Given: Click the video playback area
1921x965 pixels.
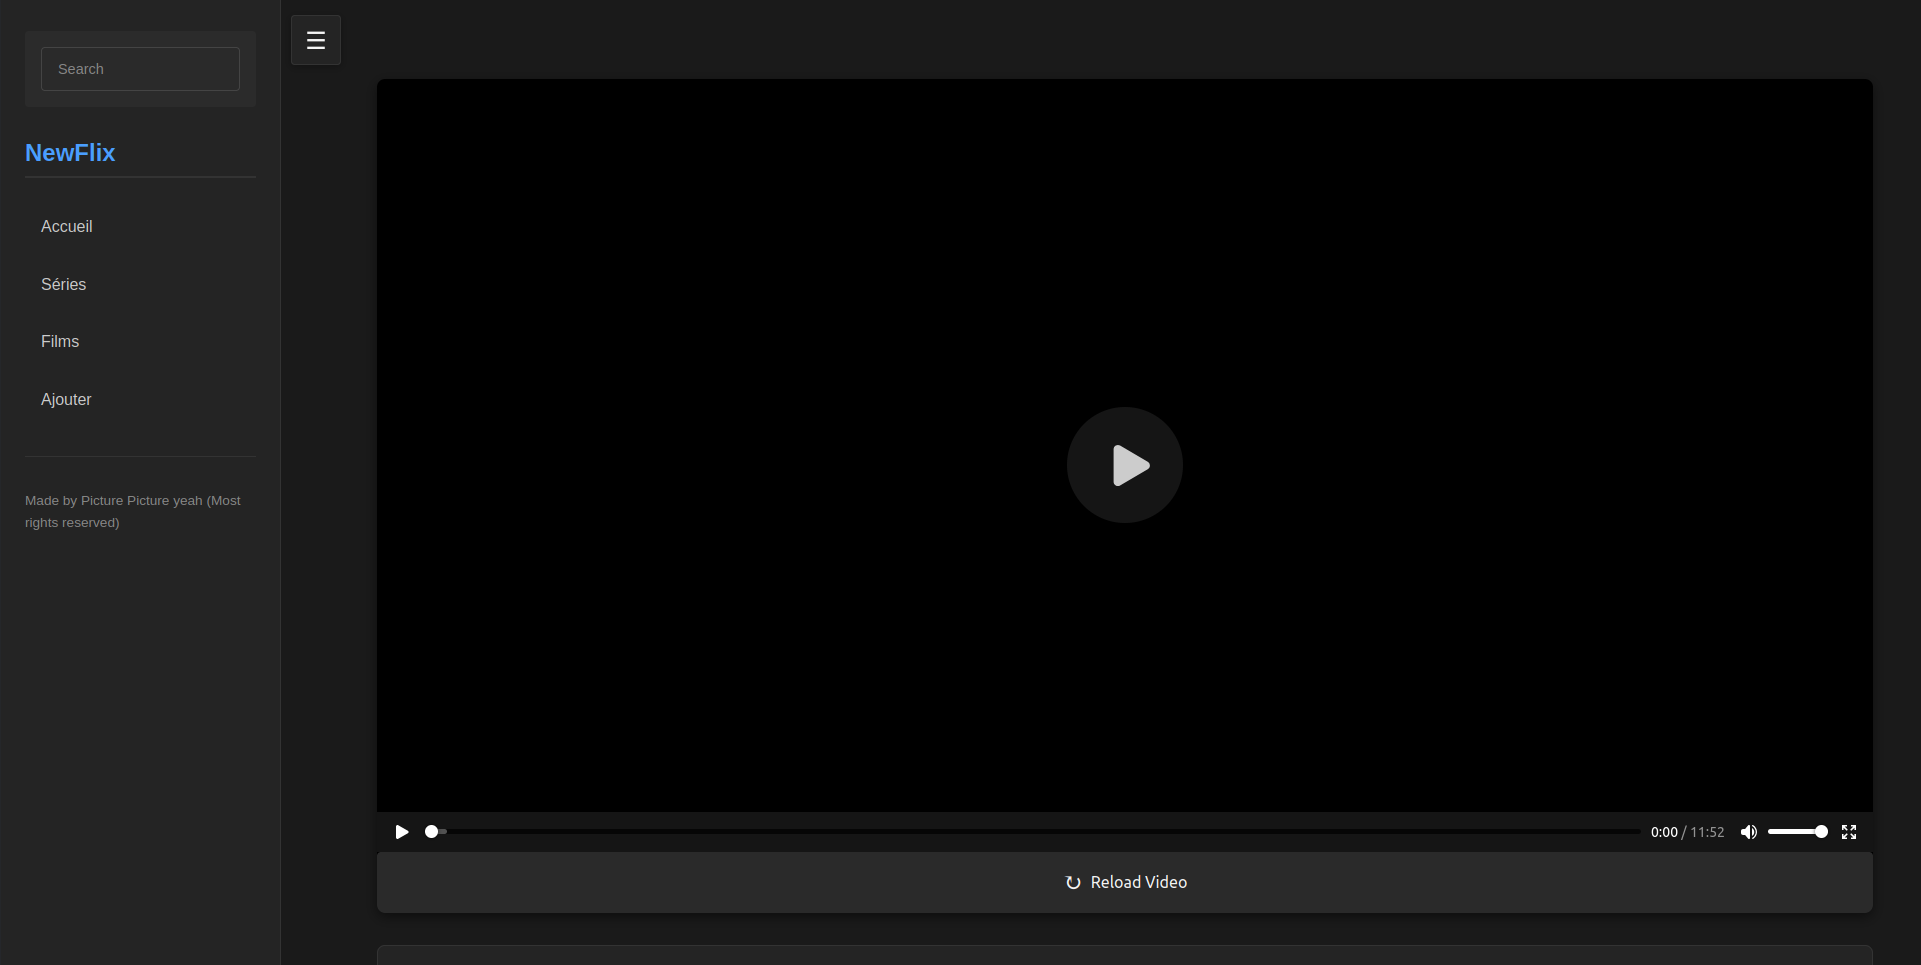Looking at the screenshot, I should tap(1124, 300).
